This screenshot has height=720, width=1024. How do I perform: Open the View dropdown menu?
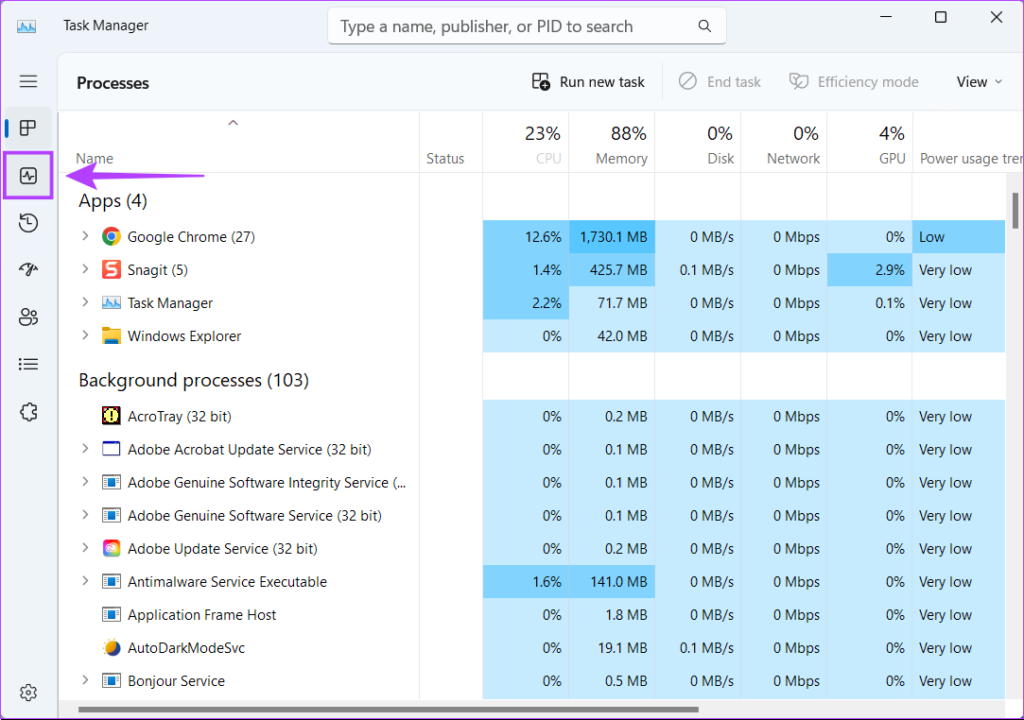[979, 82]
